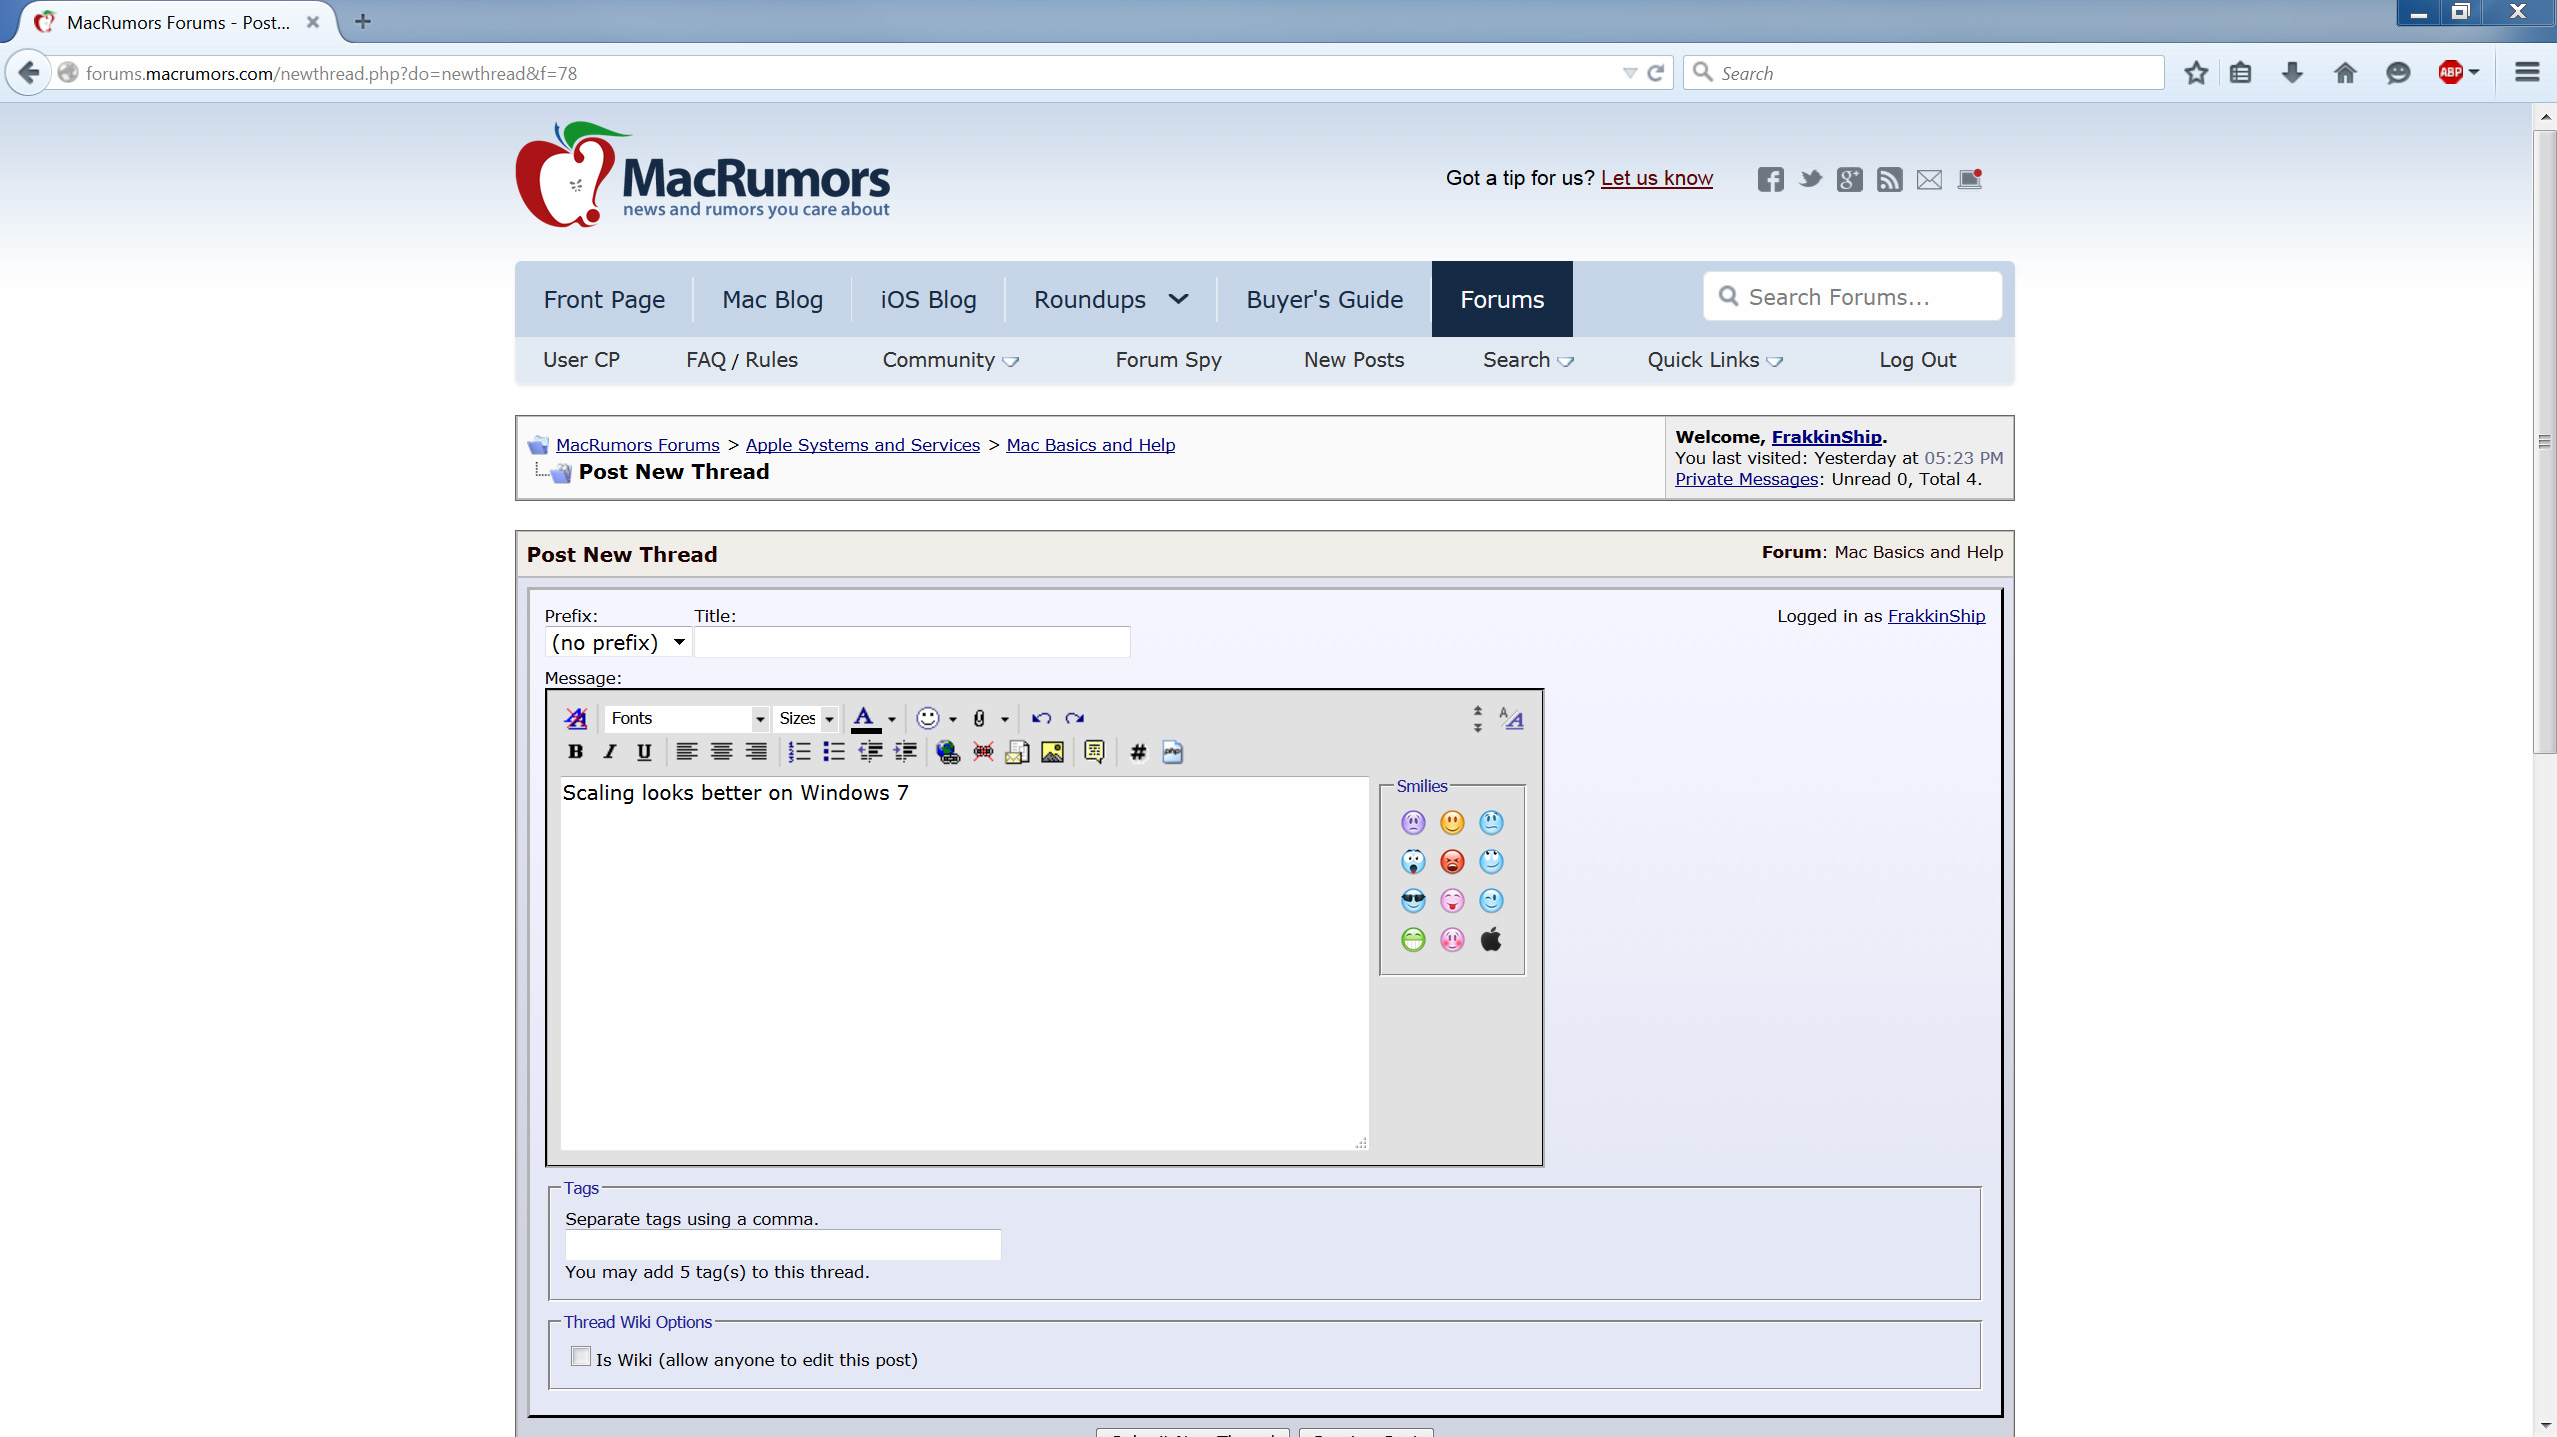Remove text formatting in message editor
The height and width of the screenshot is (1437, 2557).
pos(576,718)
